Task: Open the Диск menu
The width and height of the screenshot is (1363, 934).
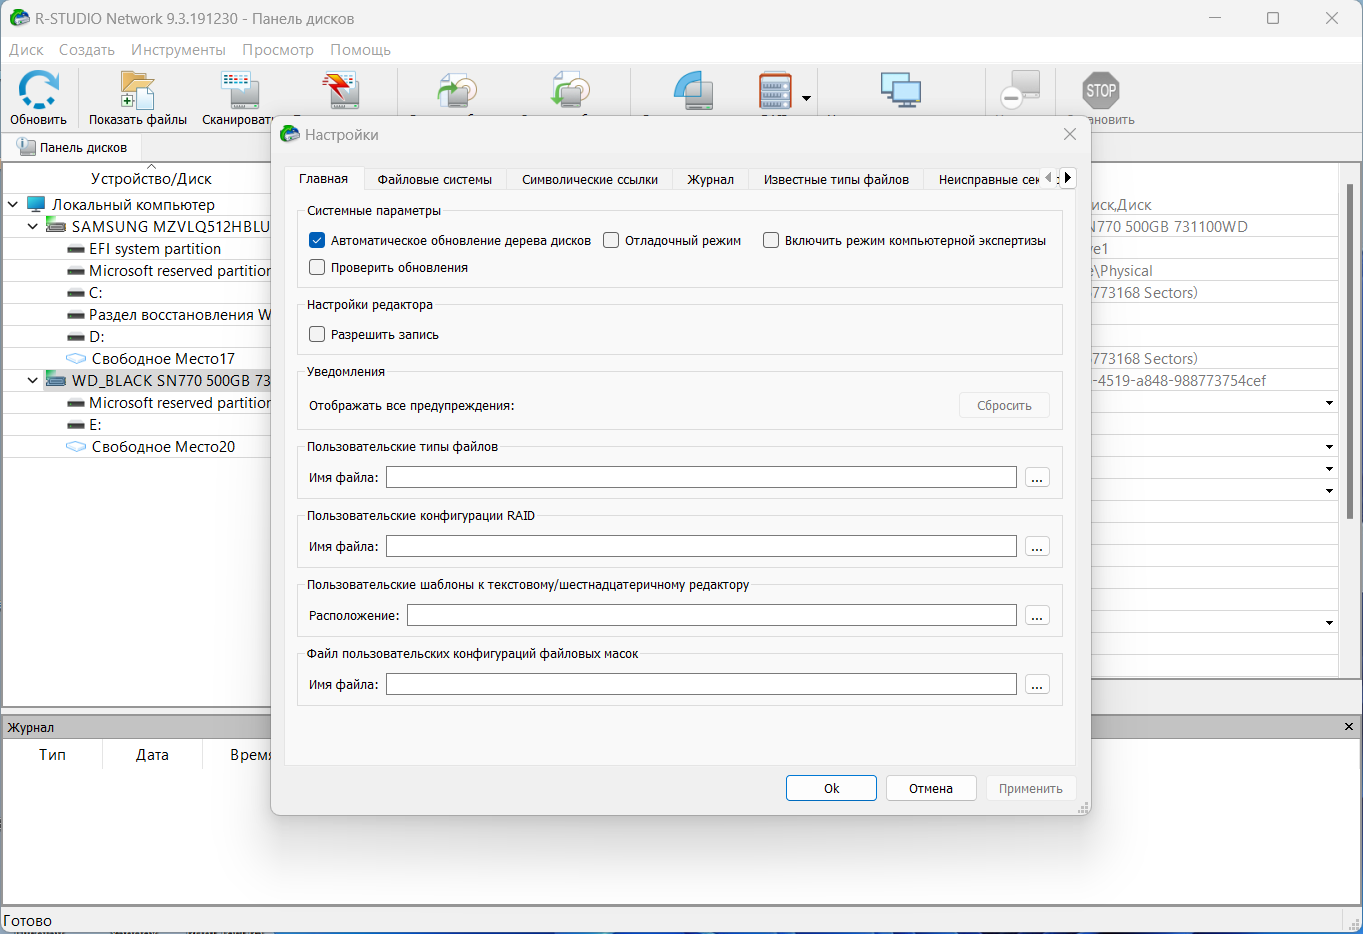Action: [26, 50]
